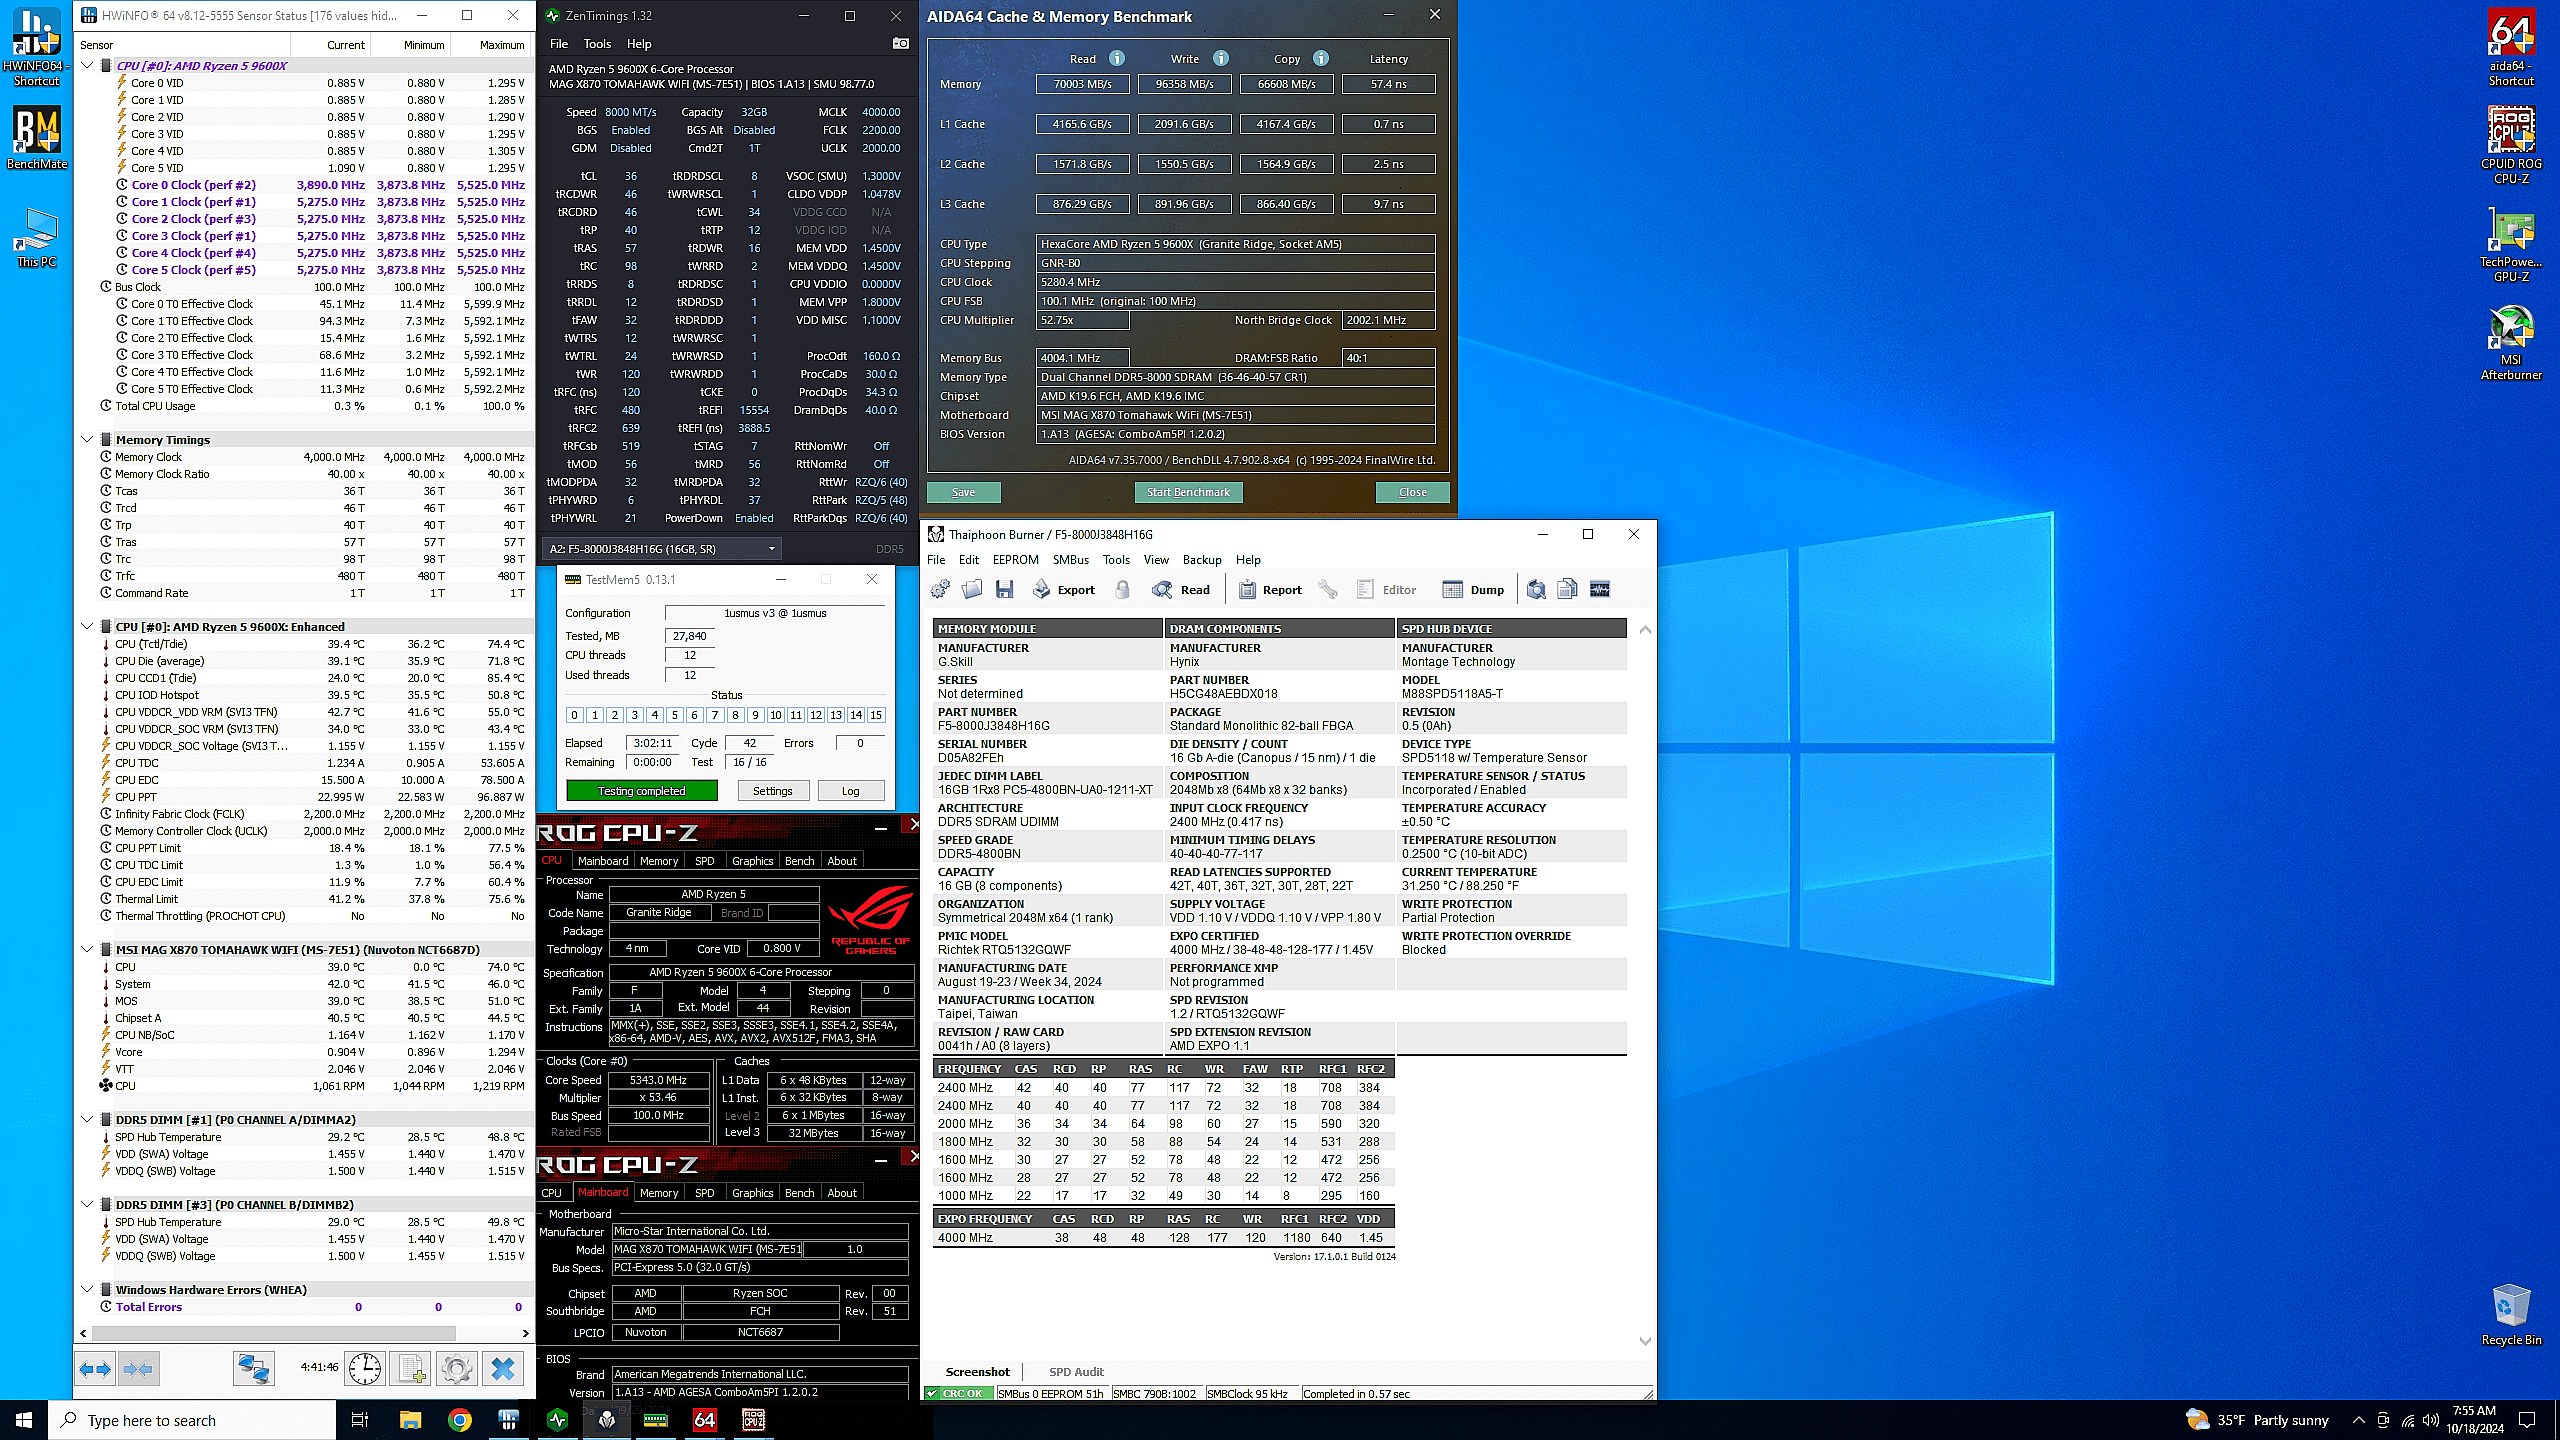Viewport: 2560px width, 1440px height.
Task: Select MSI Afterburner desktop icon
Action: tap(2511, 343)
